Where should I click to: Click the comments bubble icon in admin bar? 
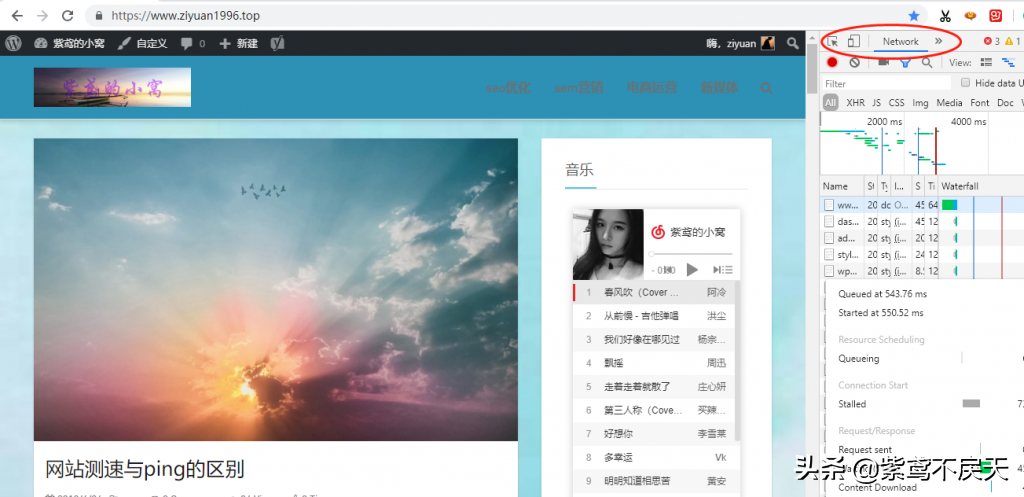[x=187, y=44]
